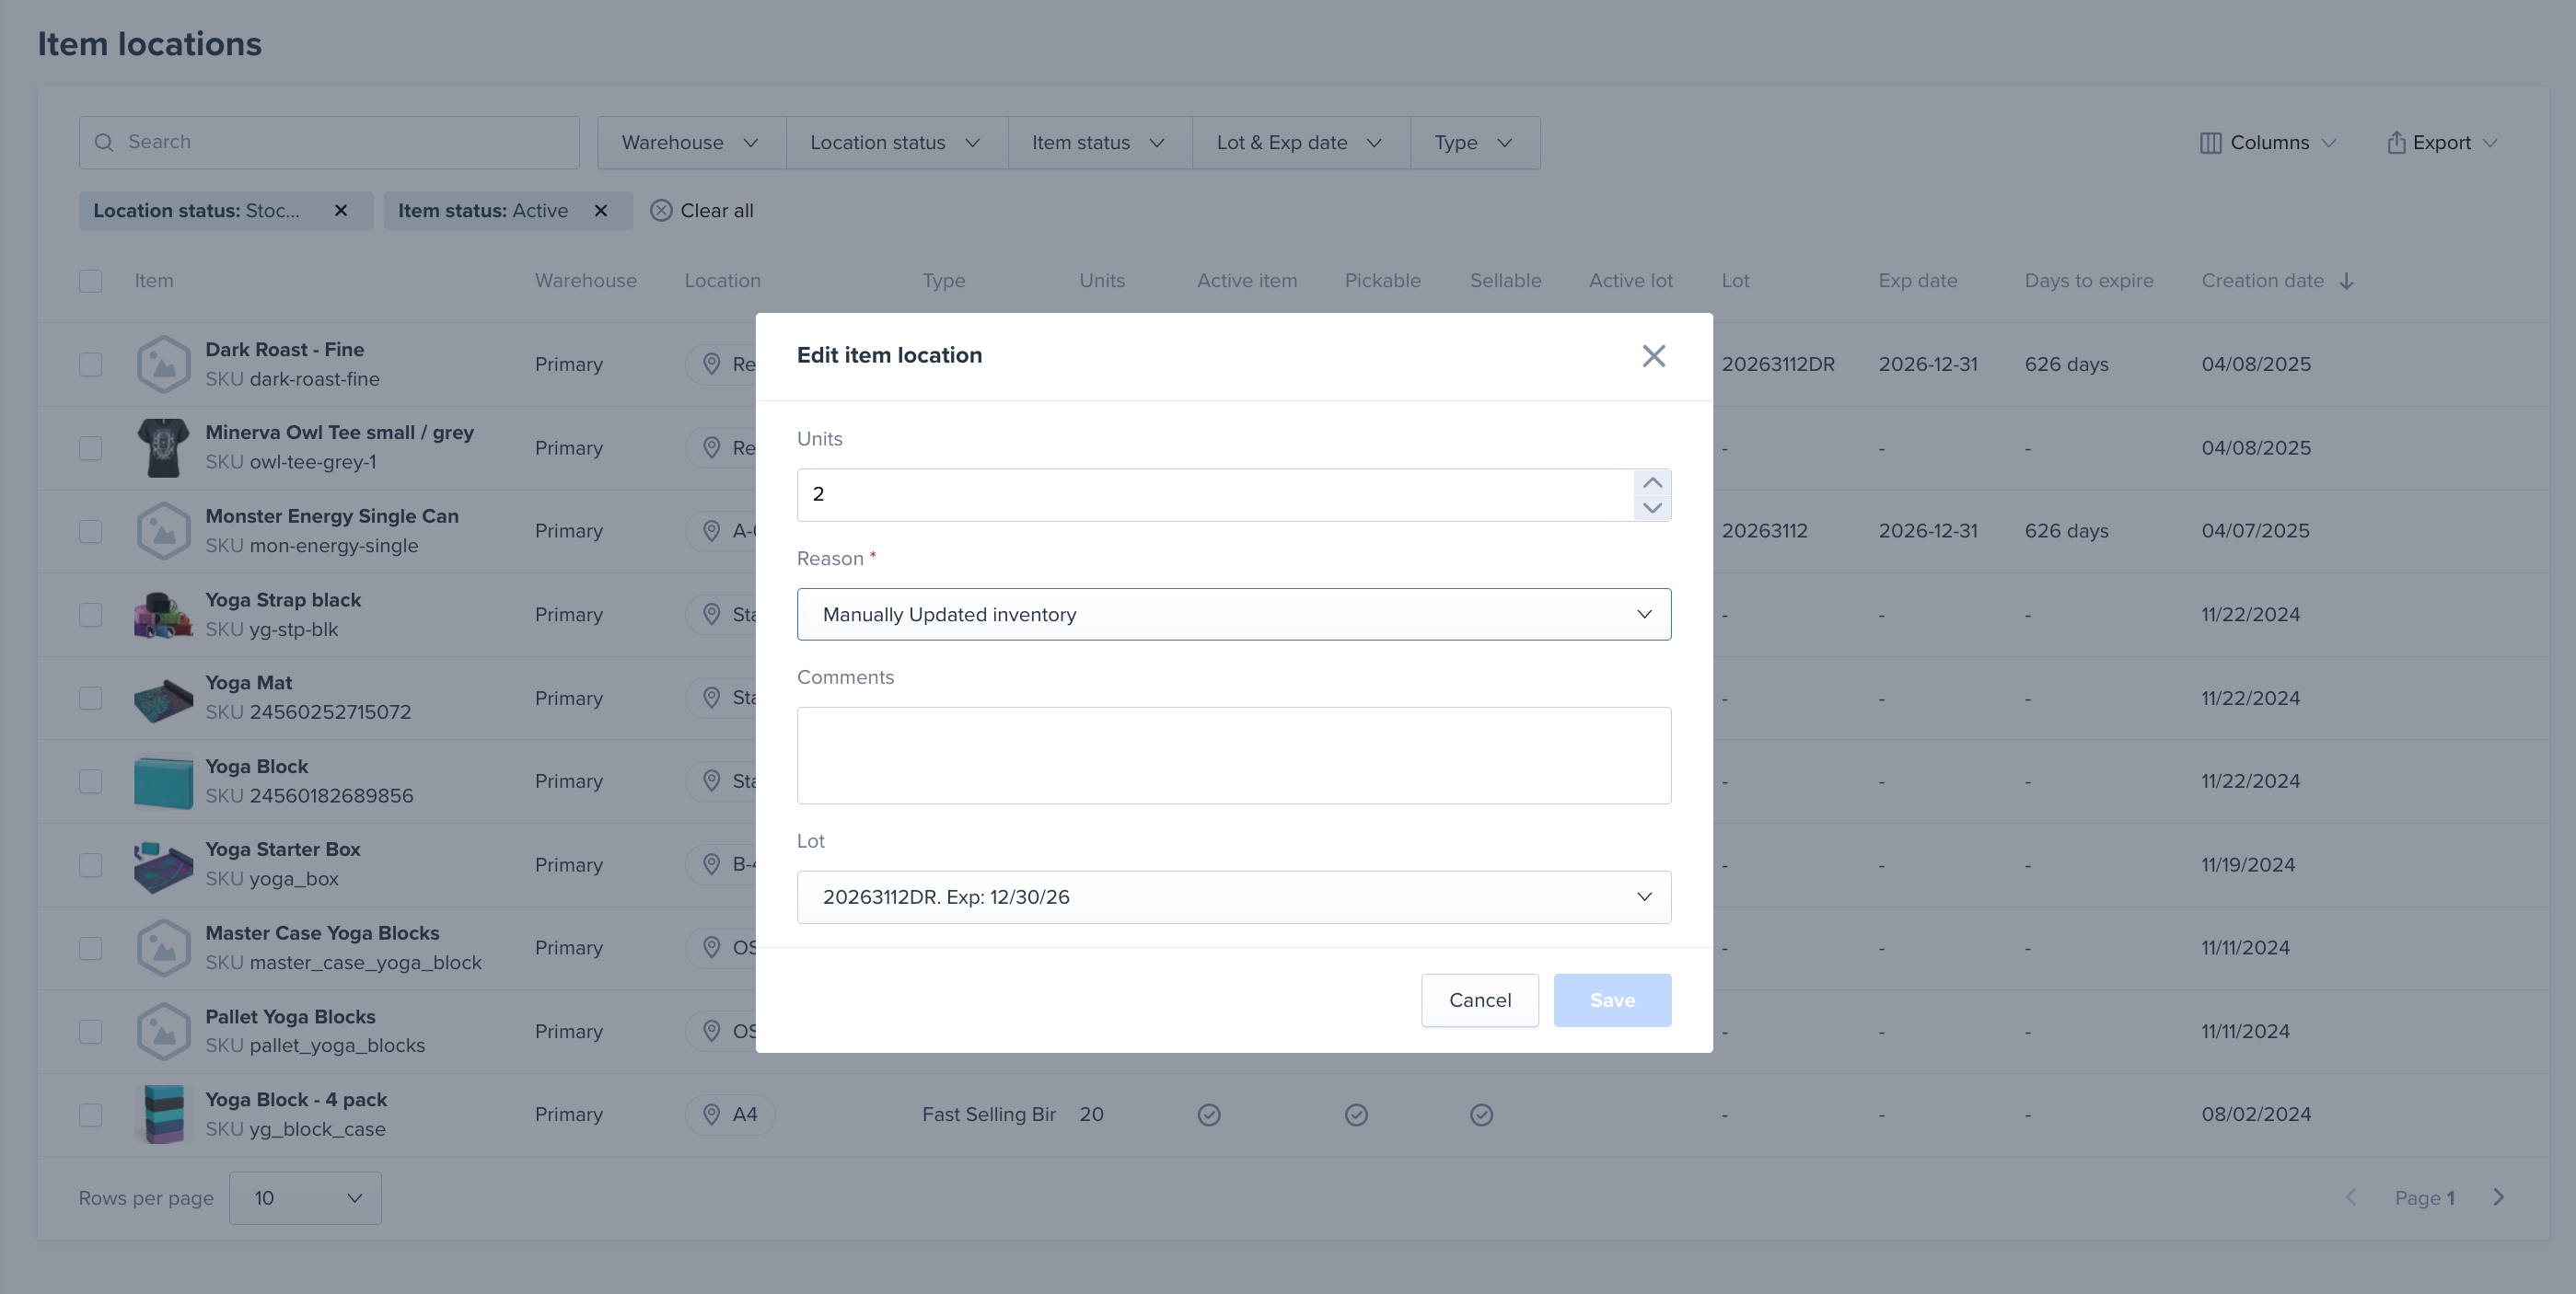
Task: Open the Reason dropdown
Action: click(1233, 614)
